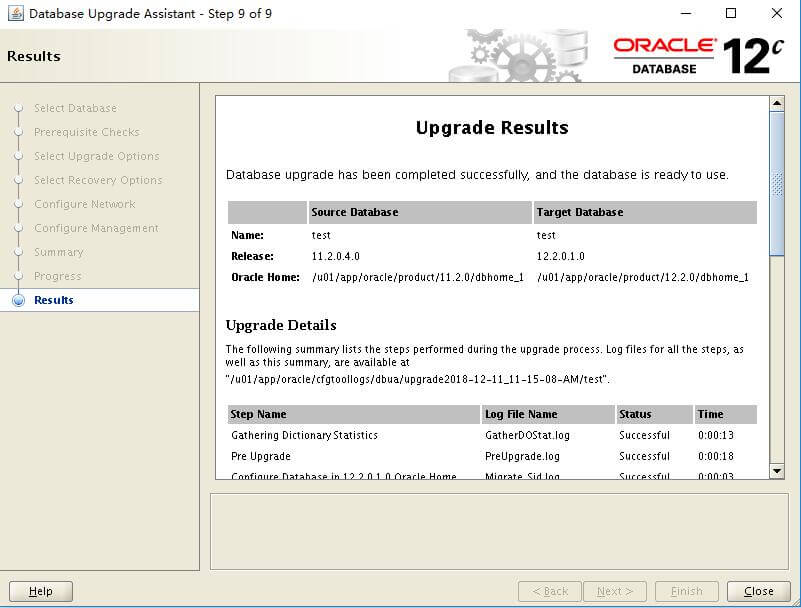Viewport: 801px width, 608px height.
Task: Click the source database name test
Action: point(321,236)
